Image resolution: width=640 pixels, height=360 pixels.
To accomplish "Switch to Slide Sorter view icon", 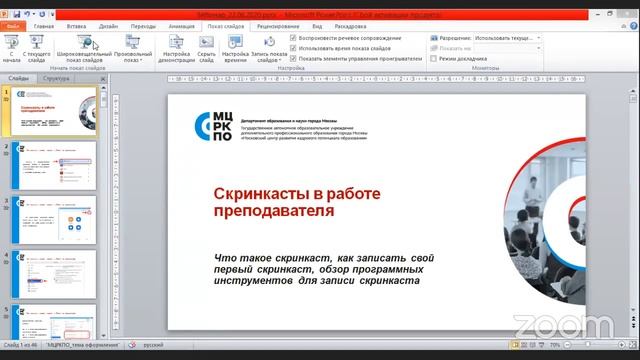I will pos(524,345).
